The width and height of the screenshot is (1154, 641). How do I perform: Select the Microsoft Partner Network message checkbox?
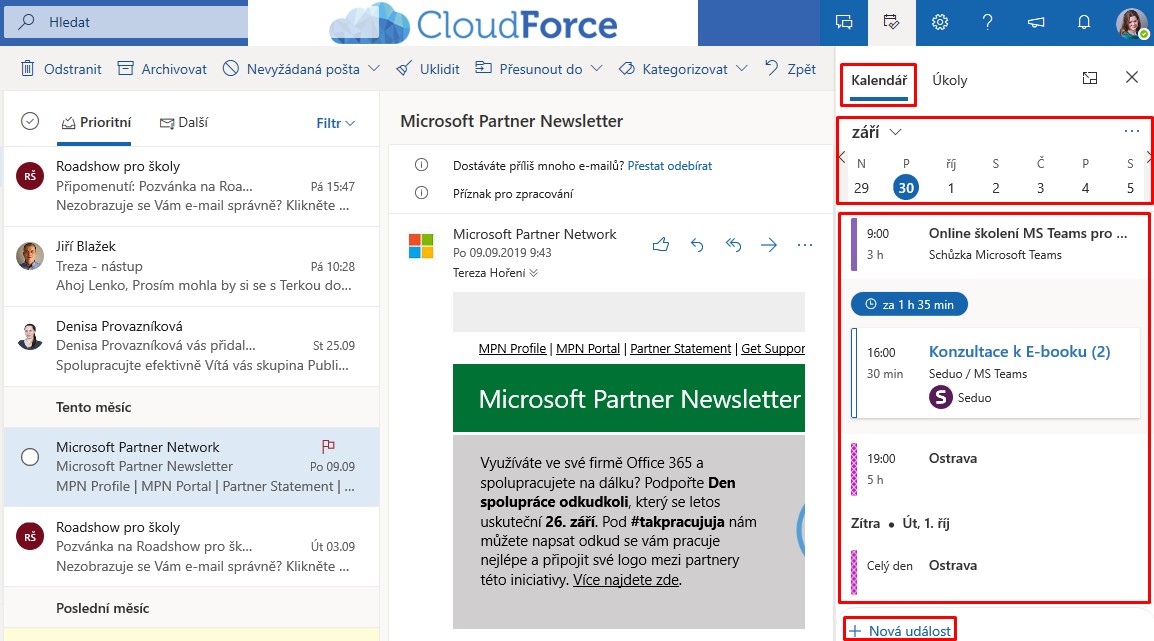click(x=30, y=457)
